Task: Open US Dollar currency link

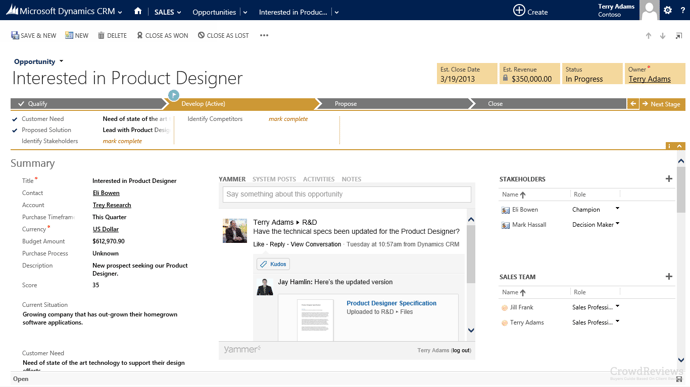Action: tap(106, 229)
